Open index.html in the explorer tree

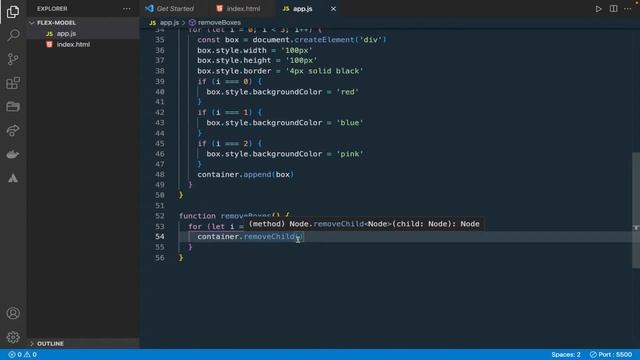click(73, 44)
